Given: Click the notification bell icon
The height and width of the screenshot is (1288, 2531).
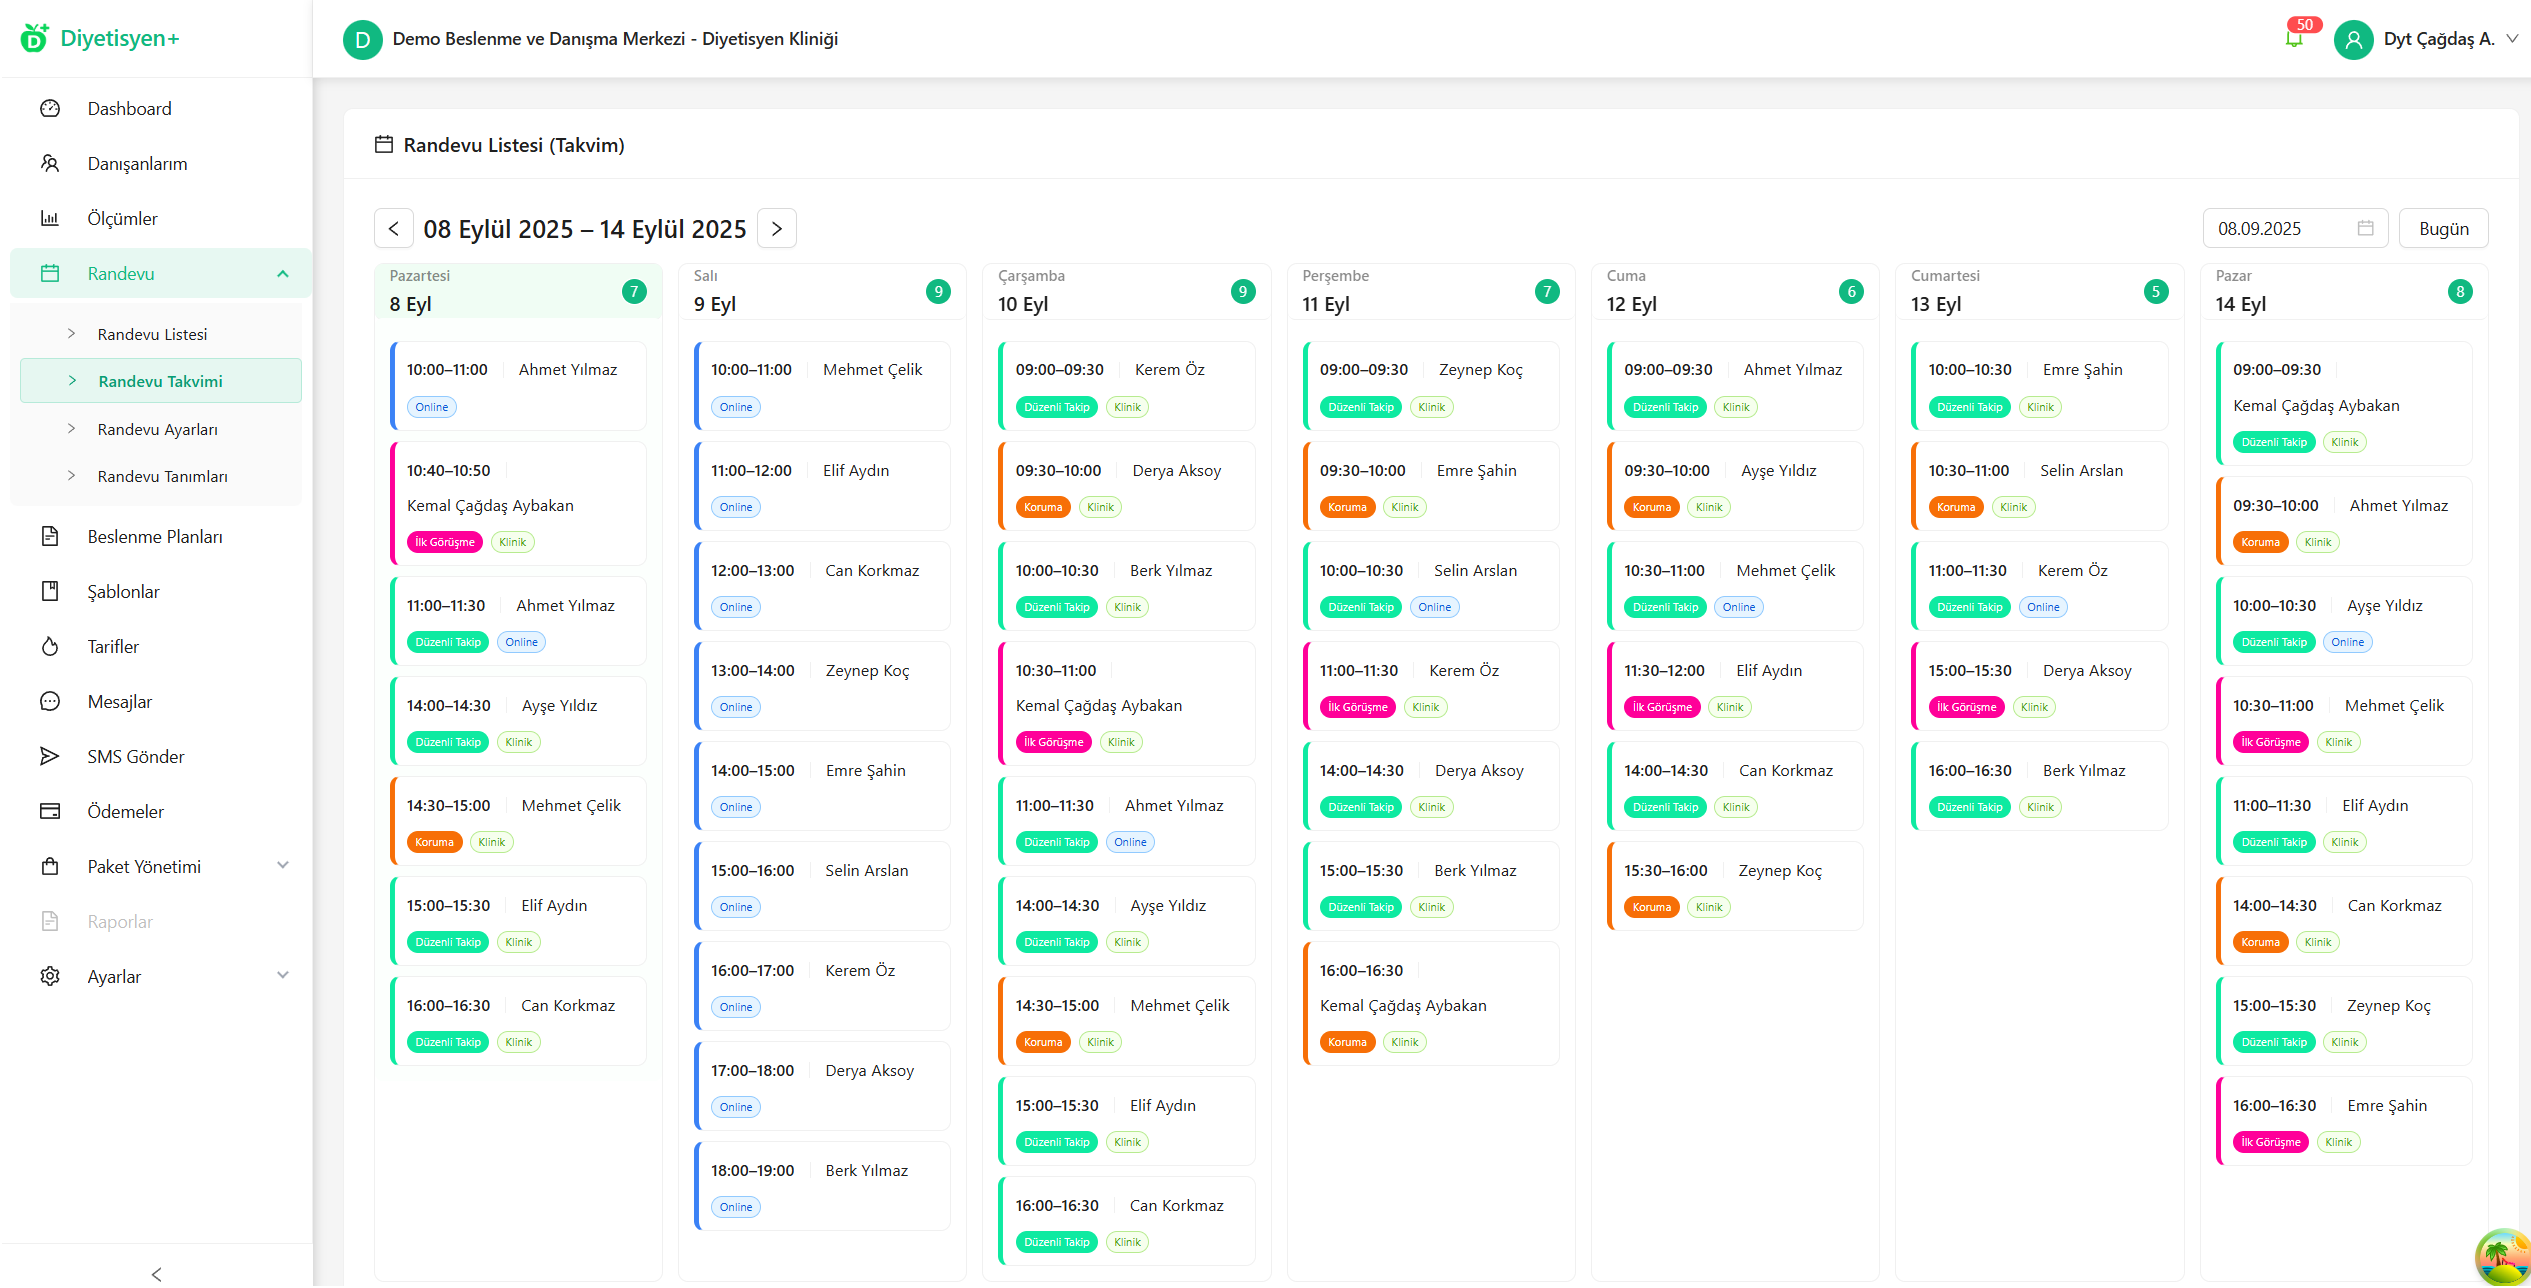Looking at the screenshot, I should (2294, 39).
